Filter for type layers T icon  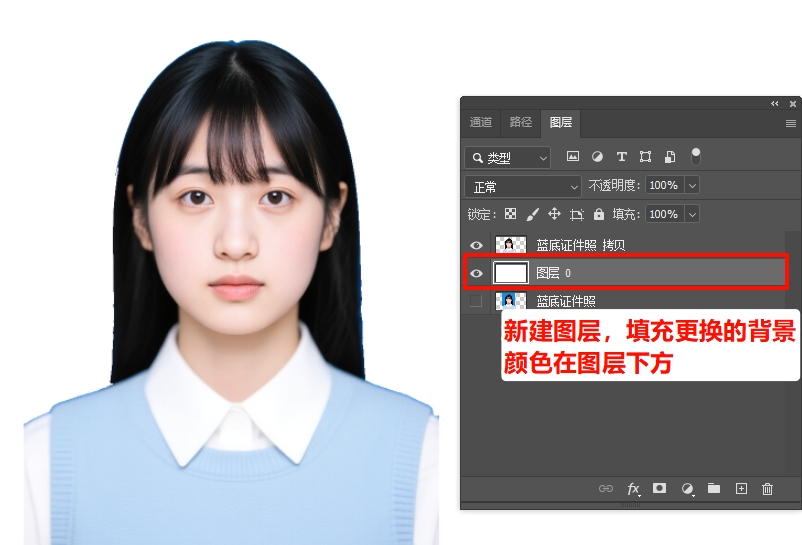[621, 156]
